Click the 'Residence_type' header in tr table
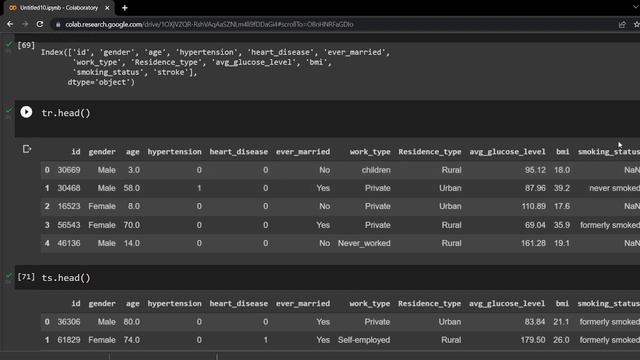This screenshot has width=640, height=360. [x=430, y=152]
